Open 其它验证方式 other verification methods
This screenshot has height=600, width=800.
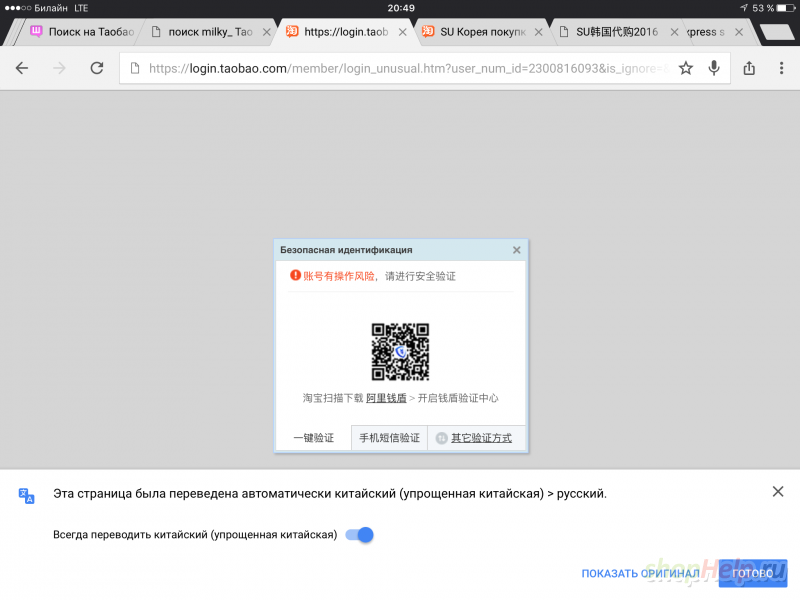(x=481, y=438)
